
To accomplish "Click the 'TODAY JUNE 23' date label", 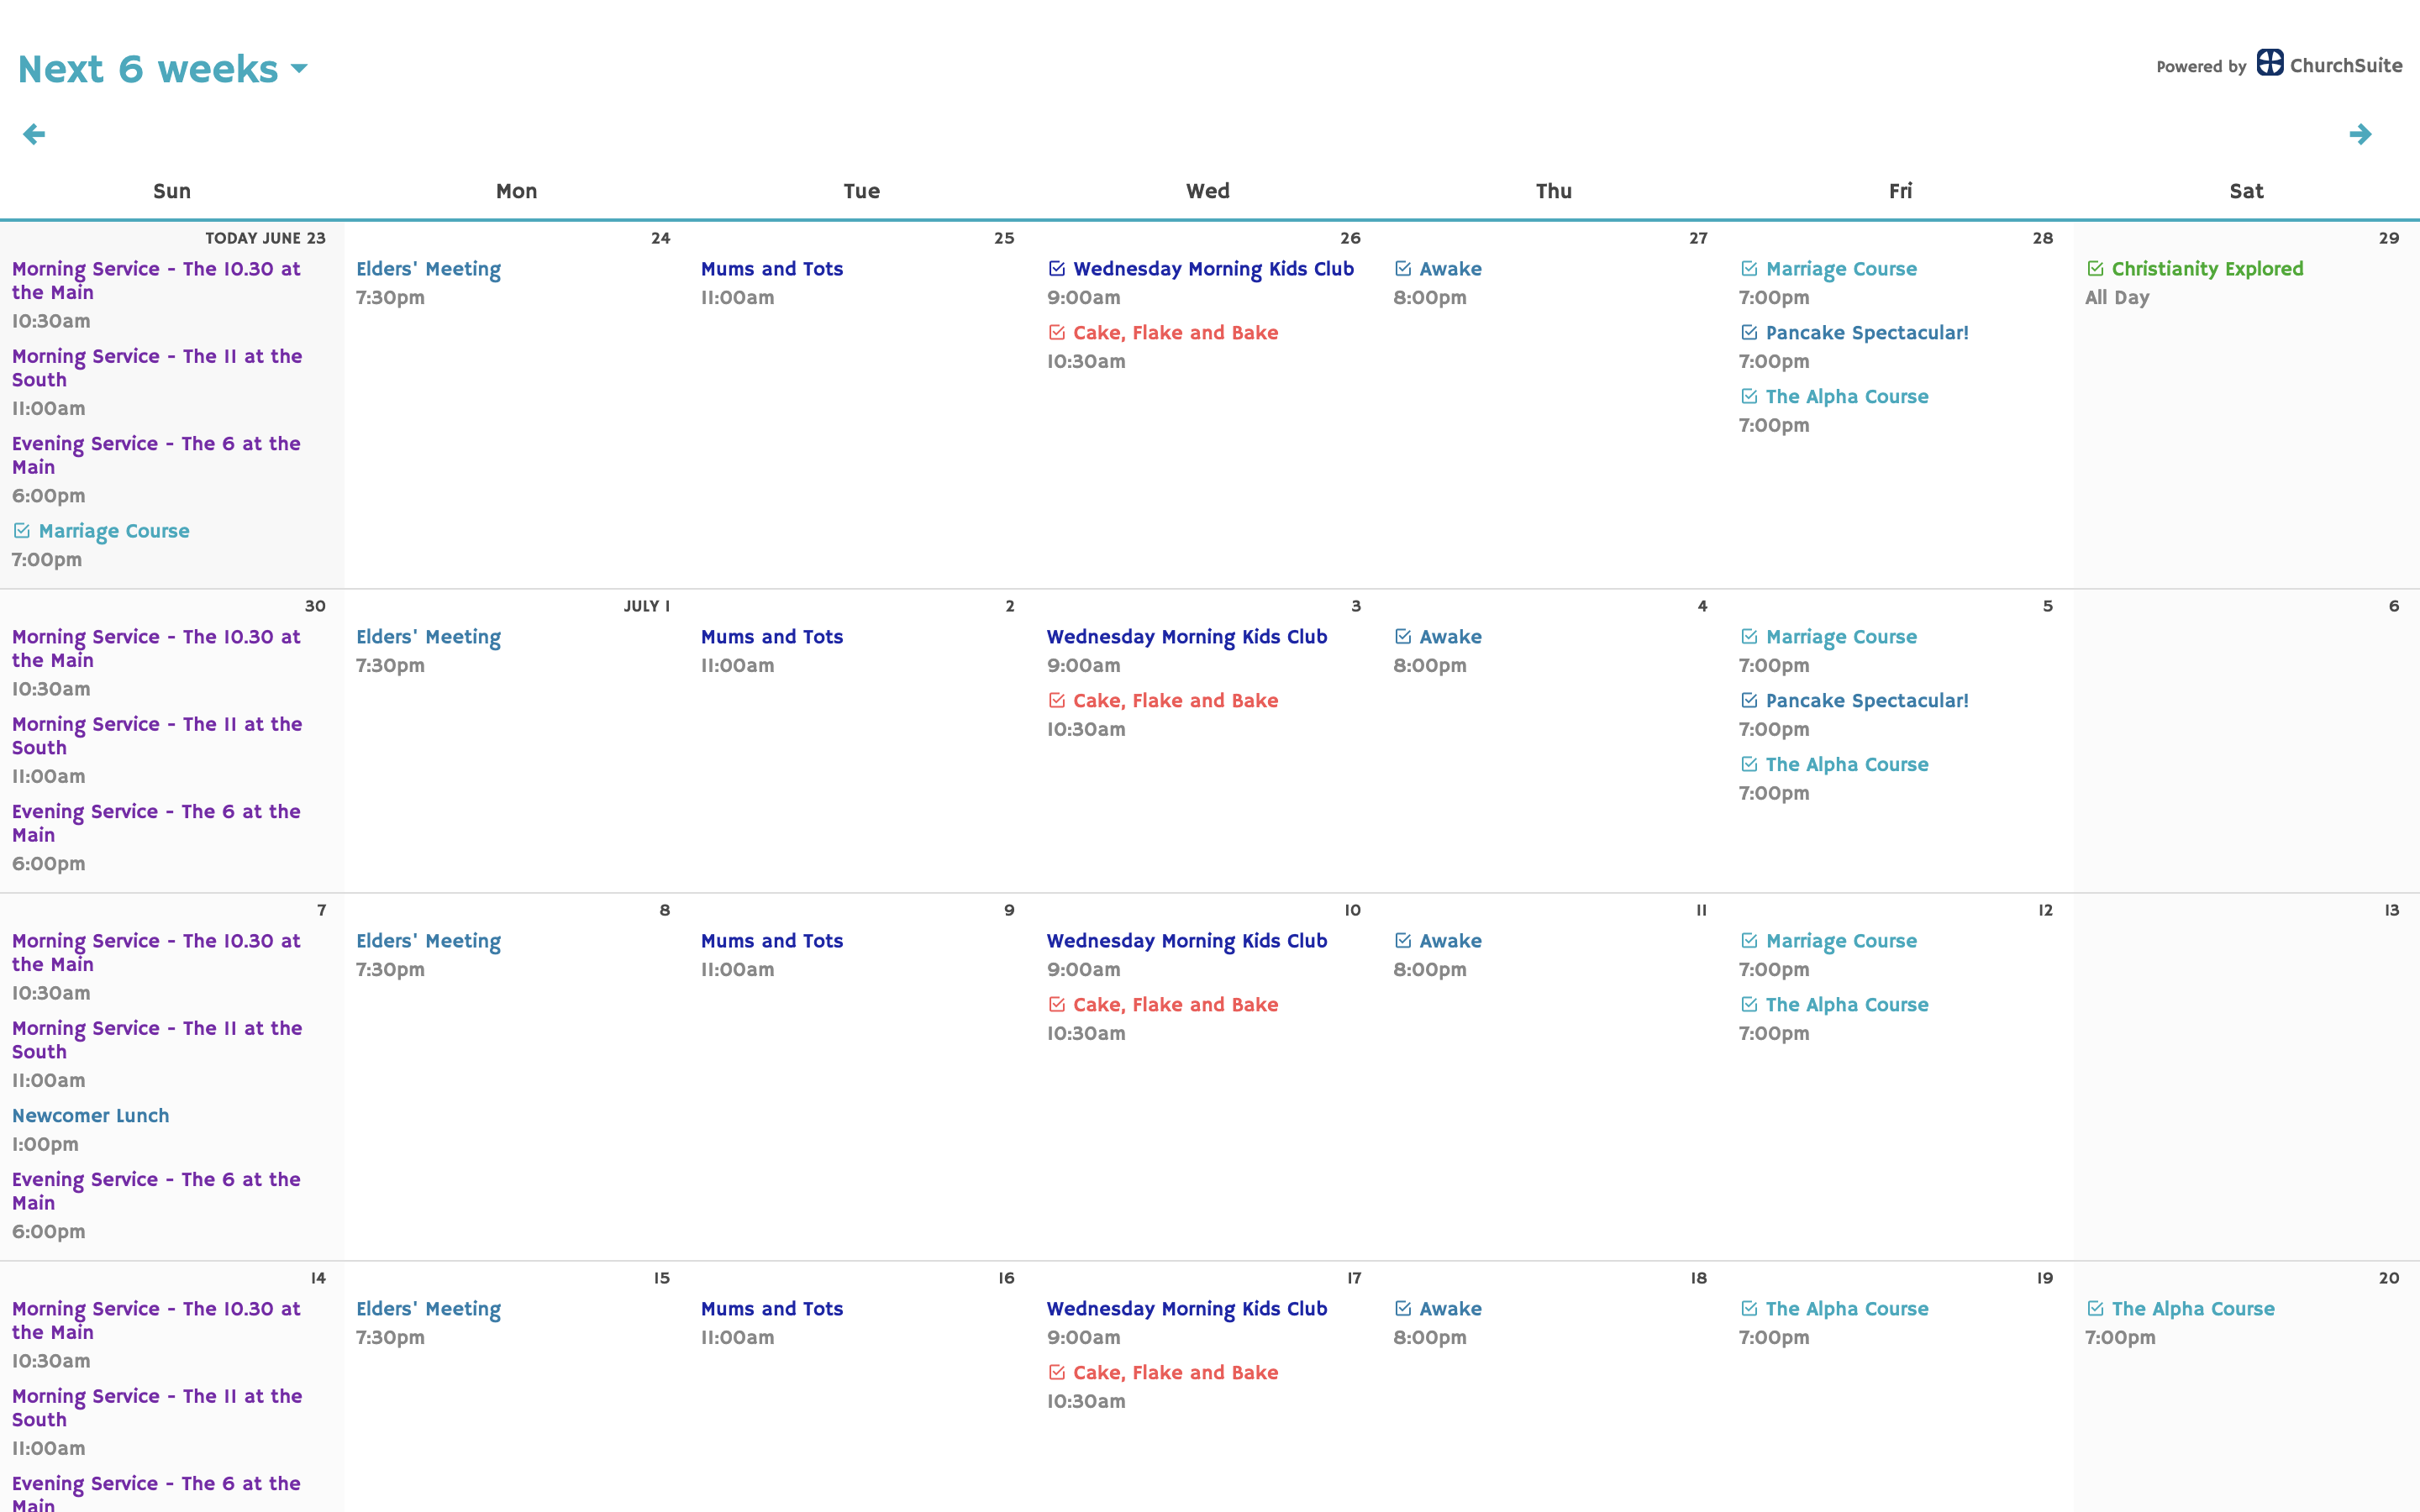I will (265, 238).
